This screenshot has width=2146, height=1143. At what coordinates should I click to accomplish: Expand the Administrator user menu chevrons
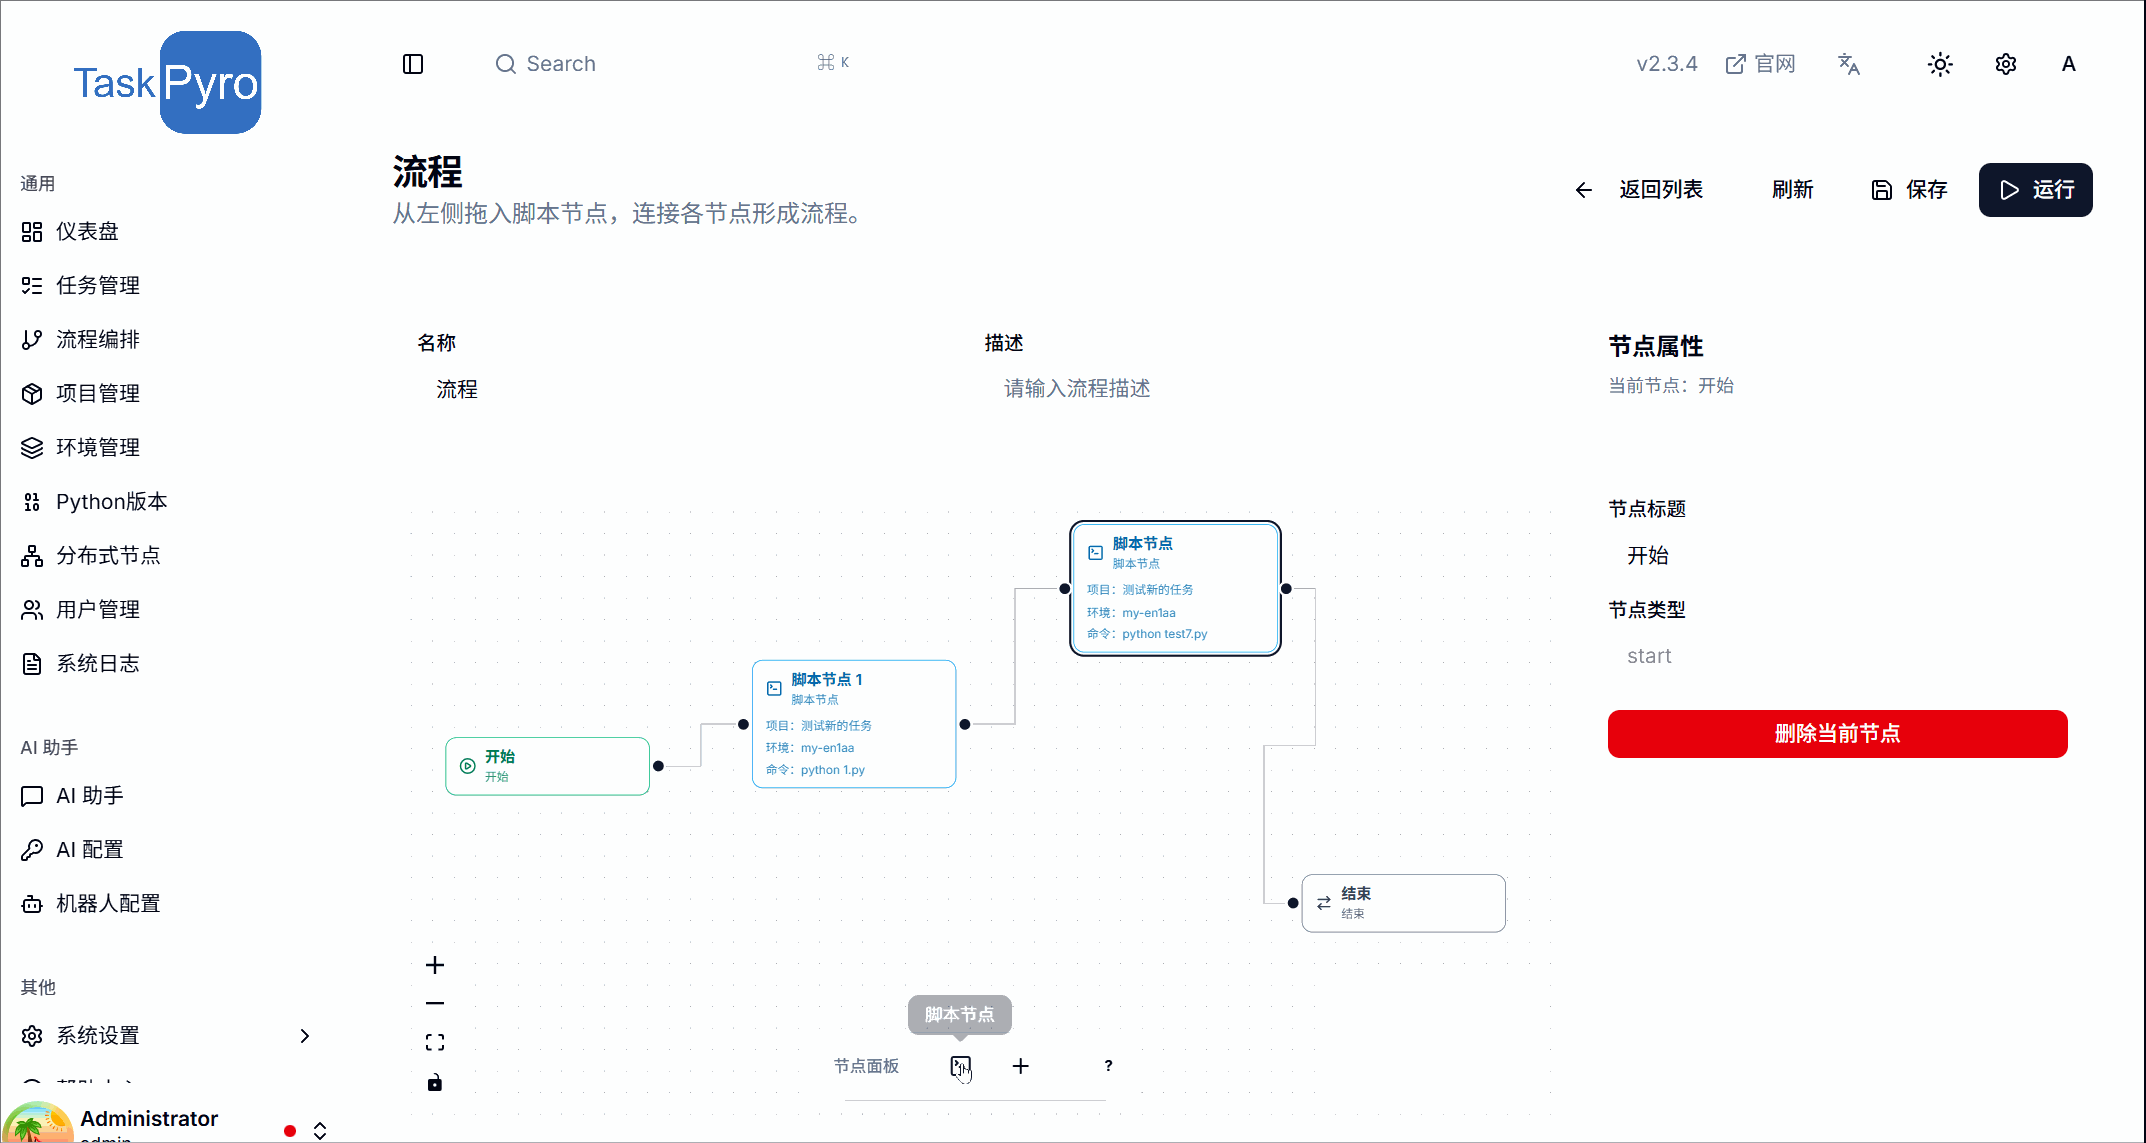[x=320, y=1131]
